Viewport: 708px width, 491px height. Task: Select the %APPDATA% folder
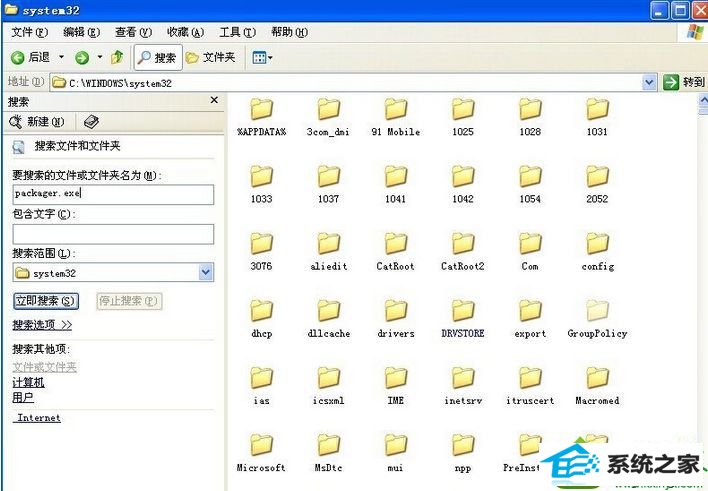pyautogui.click(x=261, y=117)
